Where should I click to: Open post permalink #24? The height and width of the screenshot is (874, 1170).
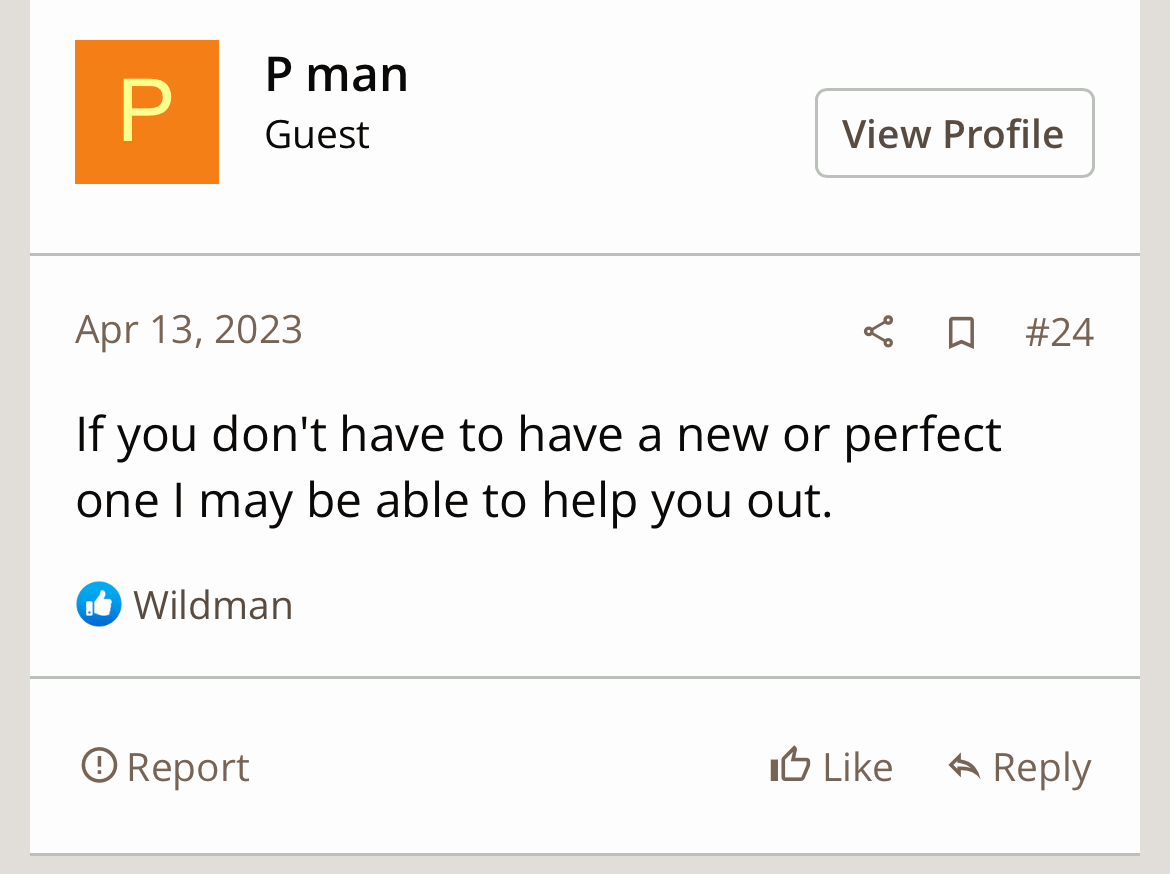click(1059, 333)
